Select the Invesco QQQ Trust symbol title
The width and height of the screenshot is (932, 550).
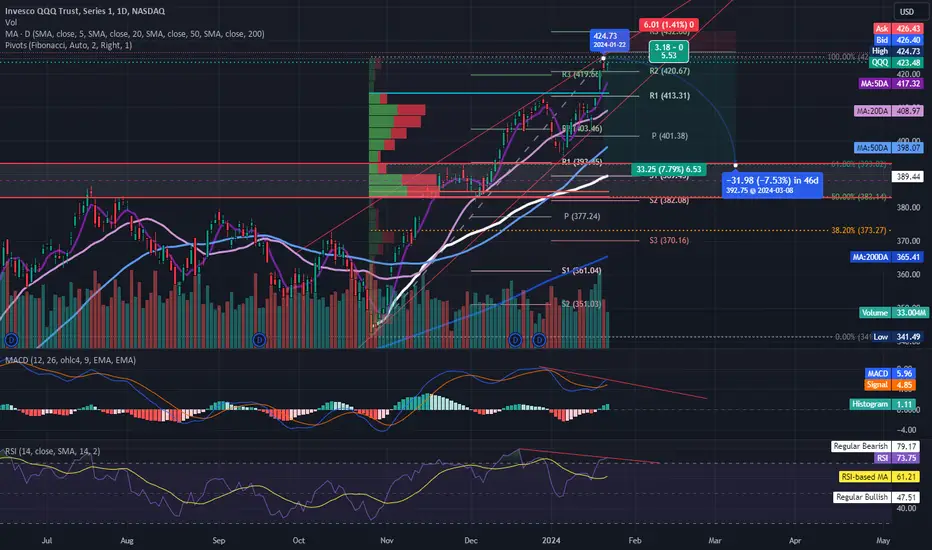click(x=85, y=11)
